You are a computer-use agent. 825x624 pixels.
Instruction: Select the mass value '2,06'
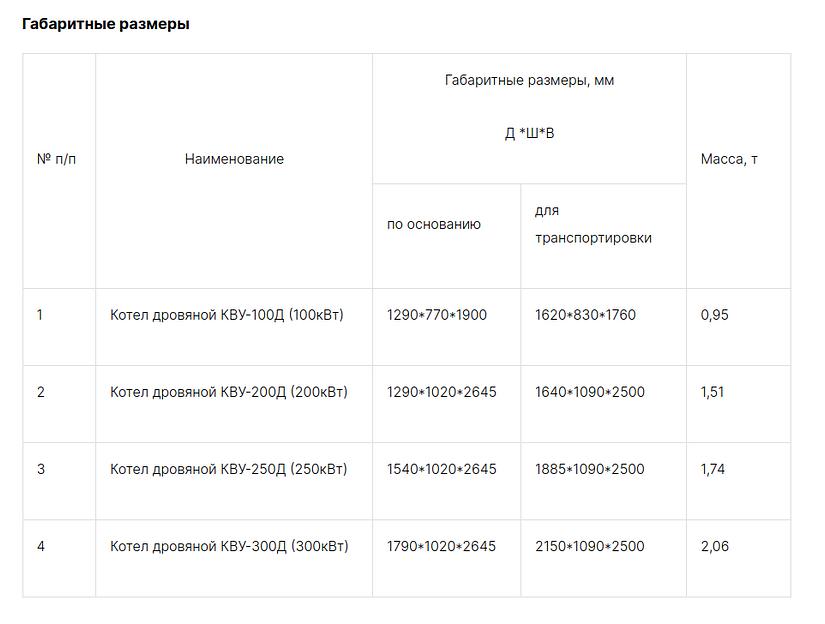point(715,546)
